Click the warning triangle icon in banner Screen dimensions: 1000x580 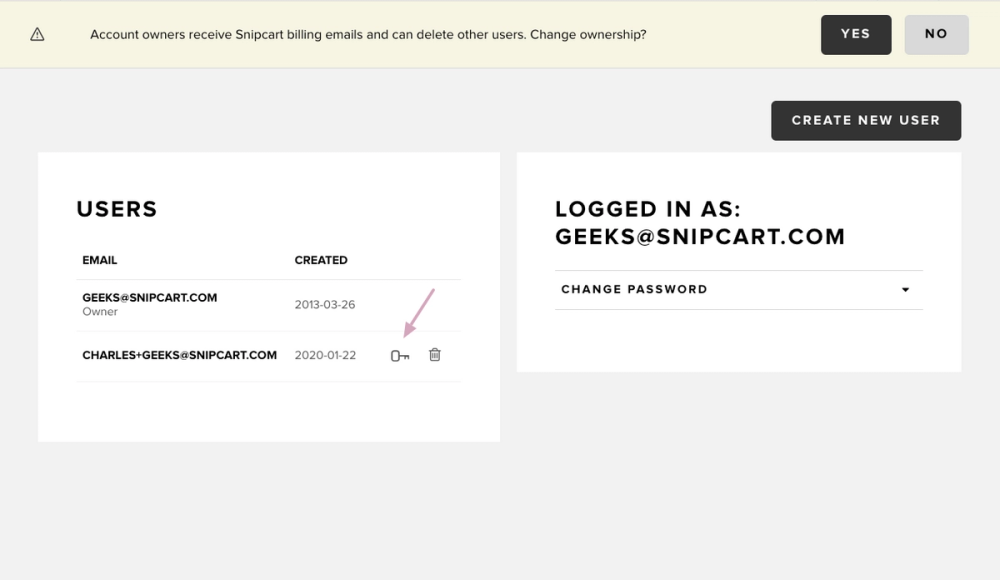pos(37,34)
